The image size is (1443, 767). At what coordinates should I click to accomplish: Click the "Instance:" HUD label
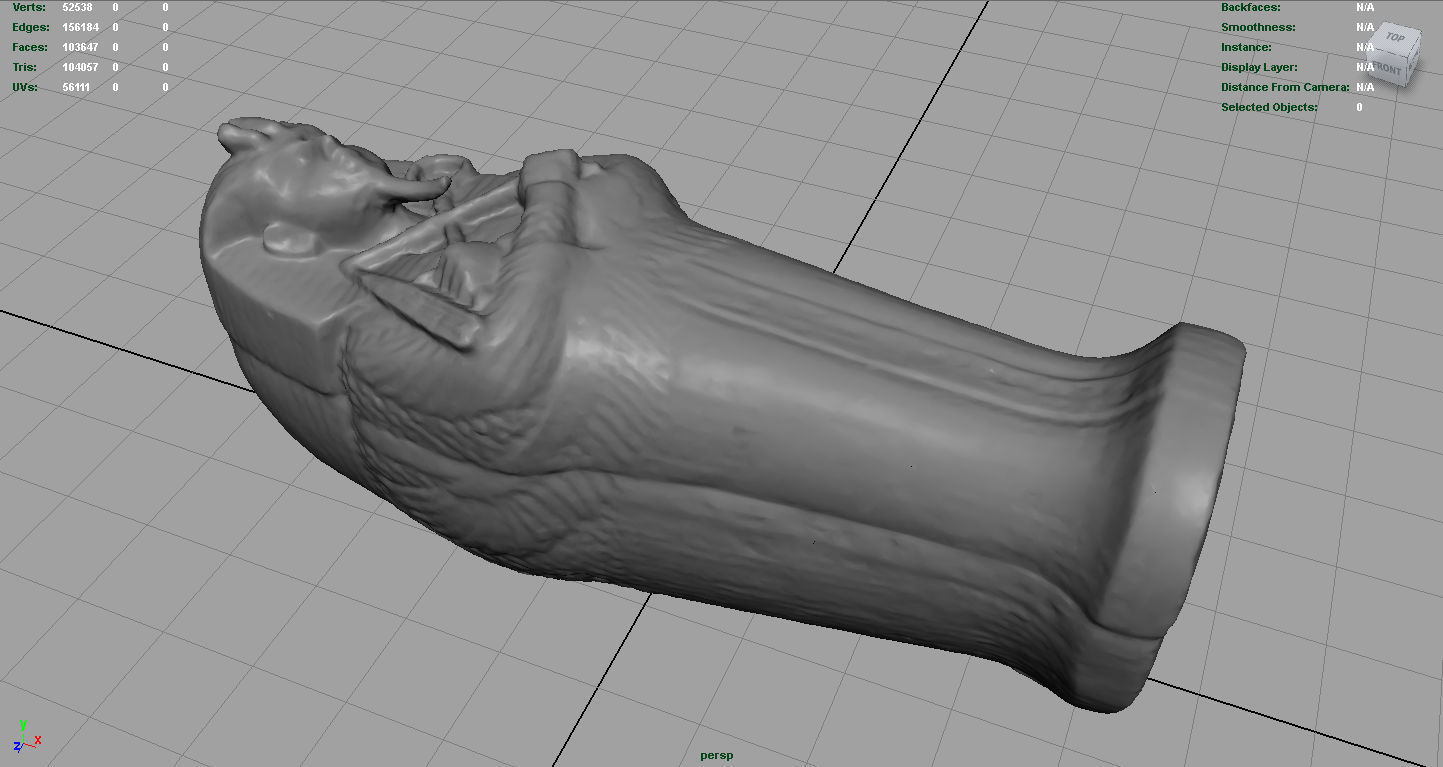pyautogui.click(x=1246, y=47)
